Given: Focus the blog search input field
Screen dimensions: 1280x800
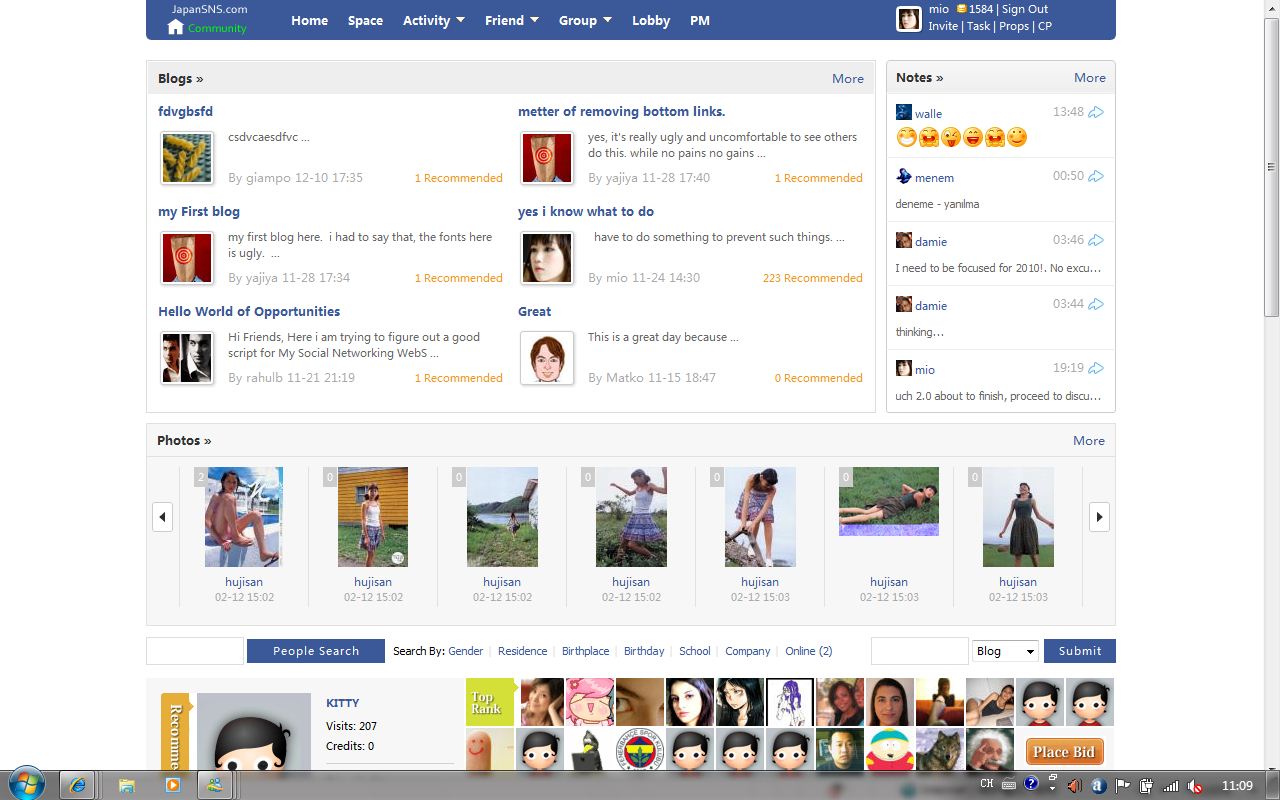Looking at the screenshot, I should tap(920, 651).
